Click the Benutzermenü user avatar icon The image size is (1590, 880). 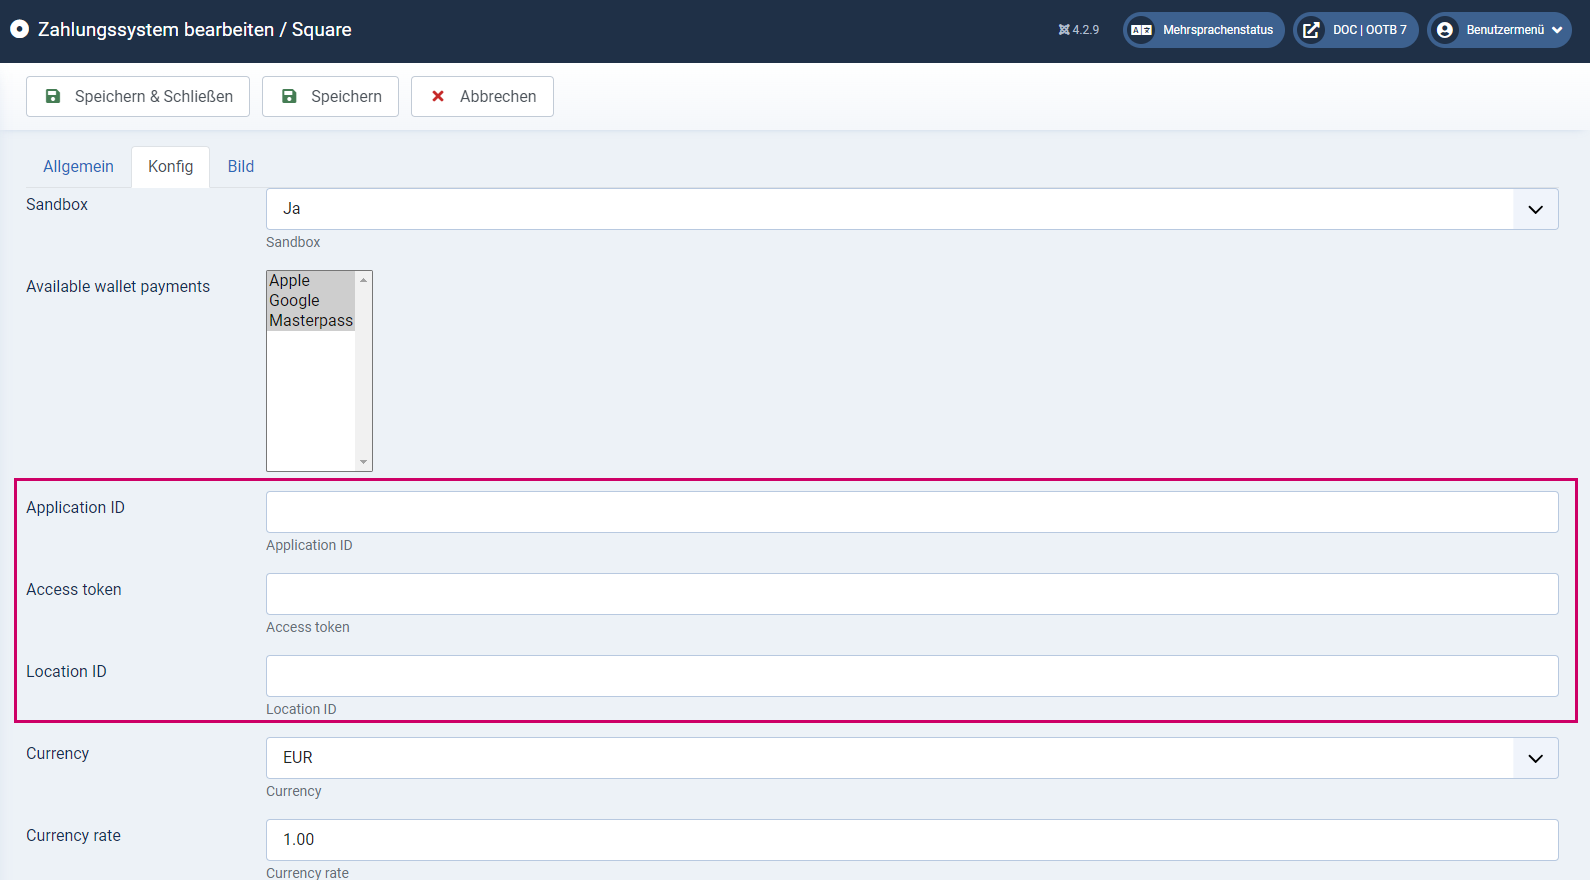(x=1445, y=30)
